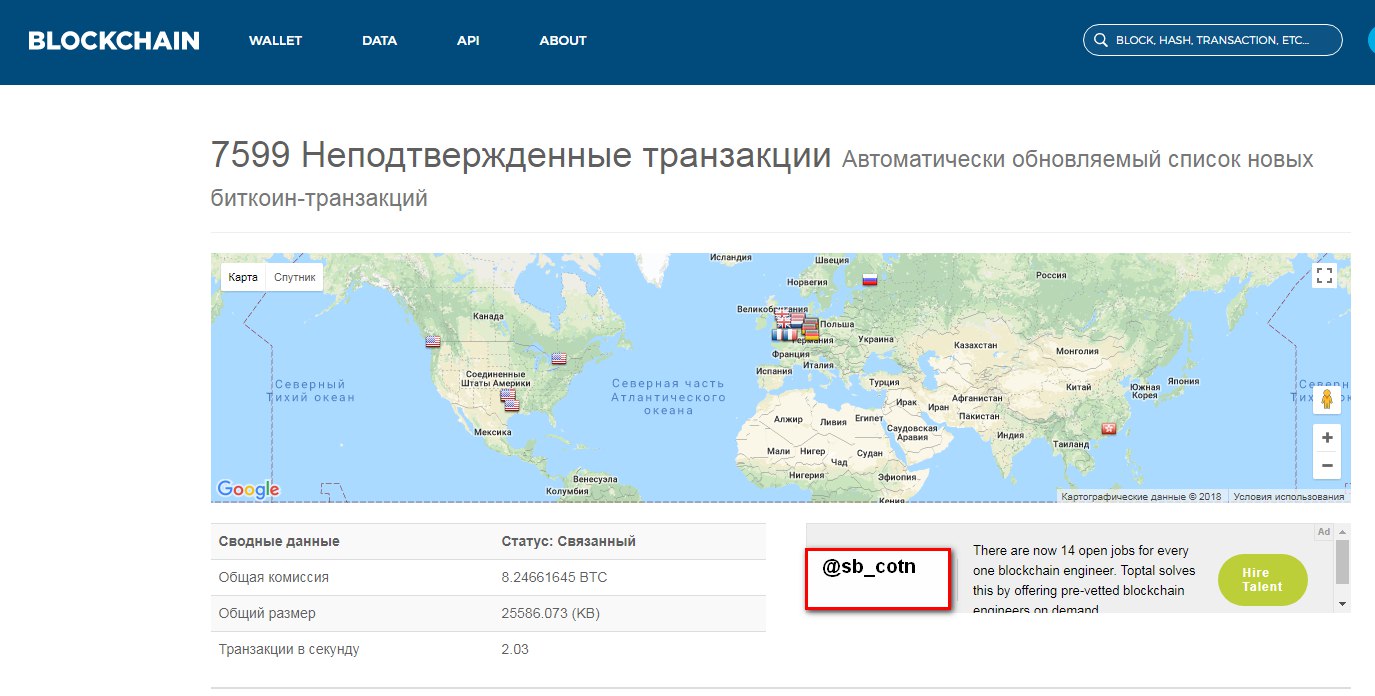Viewport: 1375px width, 696px height.
Task: Click the 7599 Неподтвержденные транзакции heading
Action: point(521,156)
